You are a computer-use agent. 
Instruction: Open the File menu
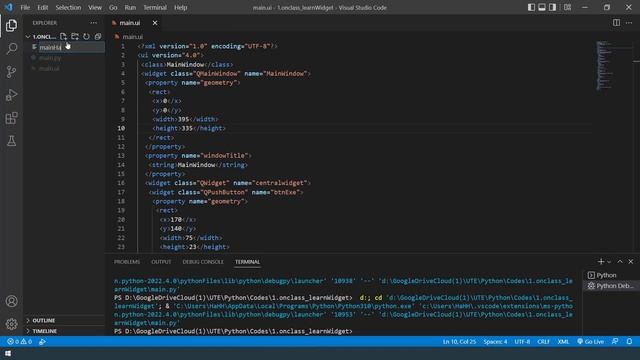click(x=25, y=7)
